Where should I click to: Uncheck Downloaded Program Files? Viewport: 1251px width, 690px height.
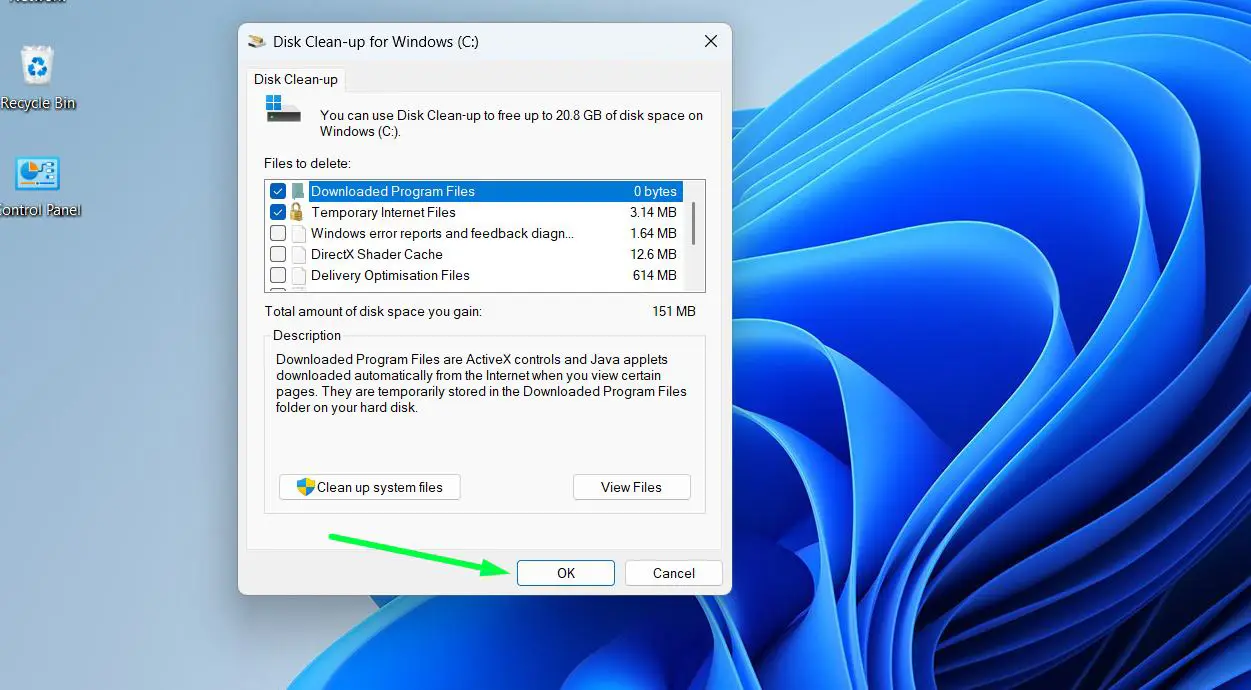[277, 191]
